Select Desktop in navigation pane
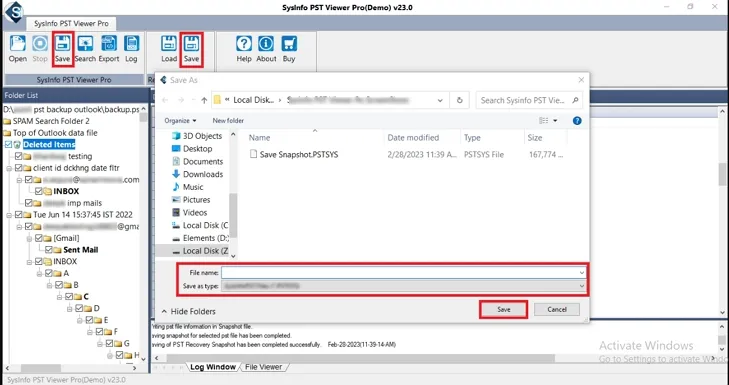 (x=192, y=149)
